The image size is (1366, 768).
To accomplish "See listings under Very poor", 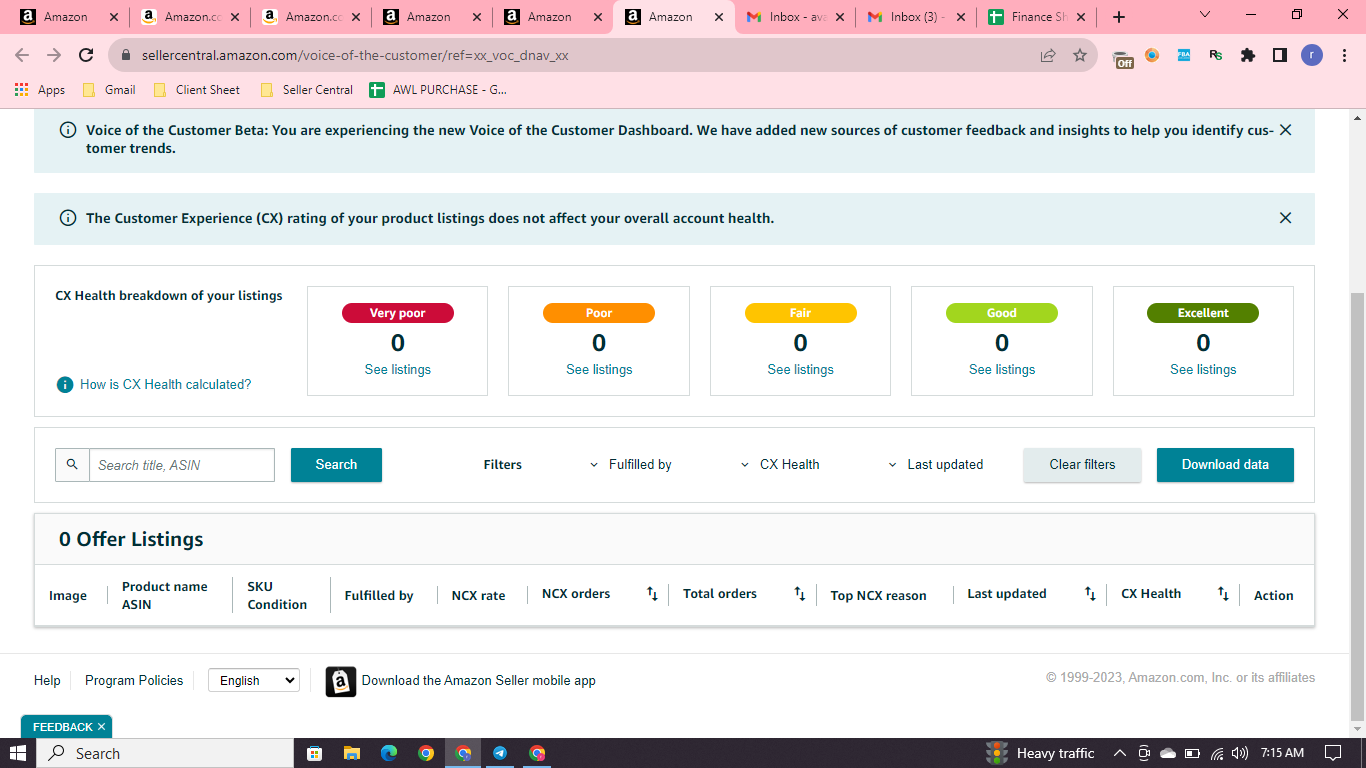I will [x=398, y=370].
